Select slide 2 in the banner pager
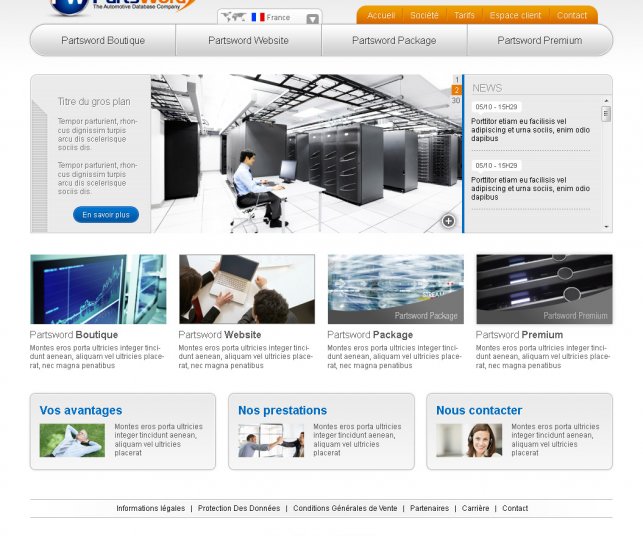The image size is (643, 536). pos(456,90)
